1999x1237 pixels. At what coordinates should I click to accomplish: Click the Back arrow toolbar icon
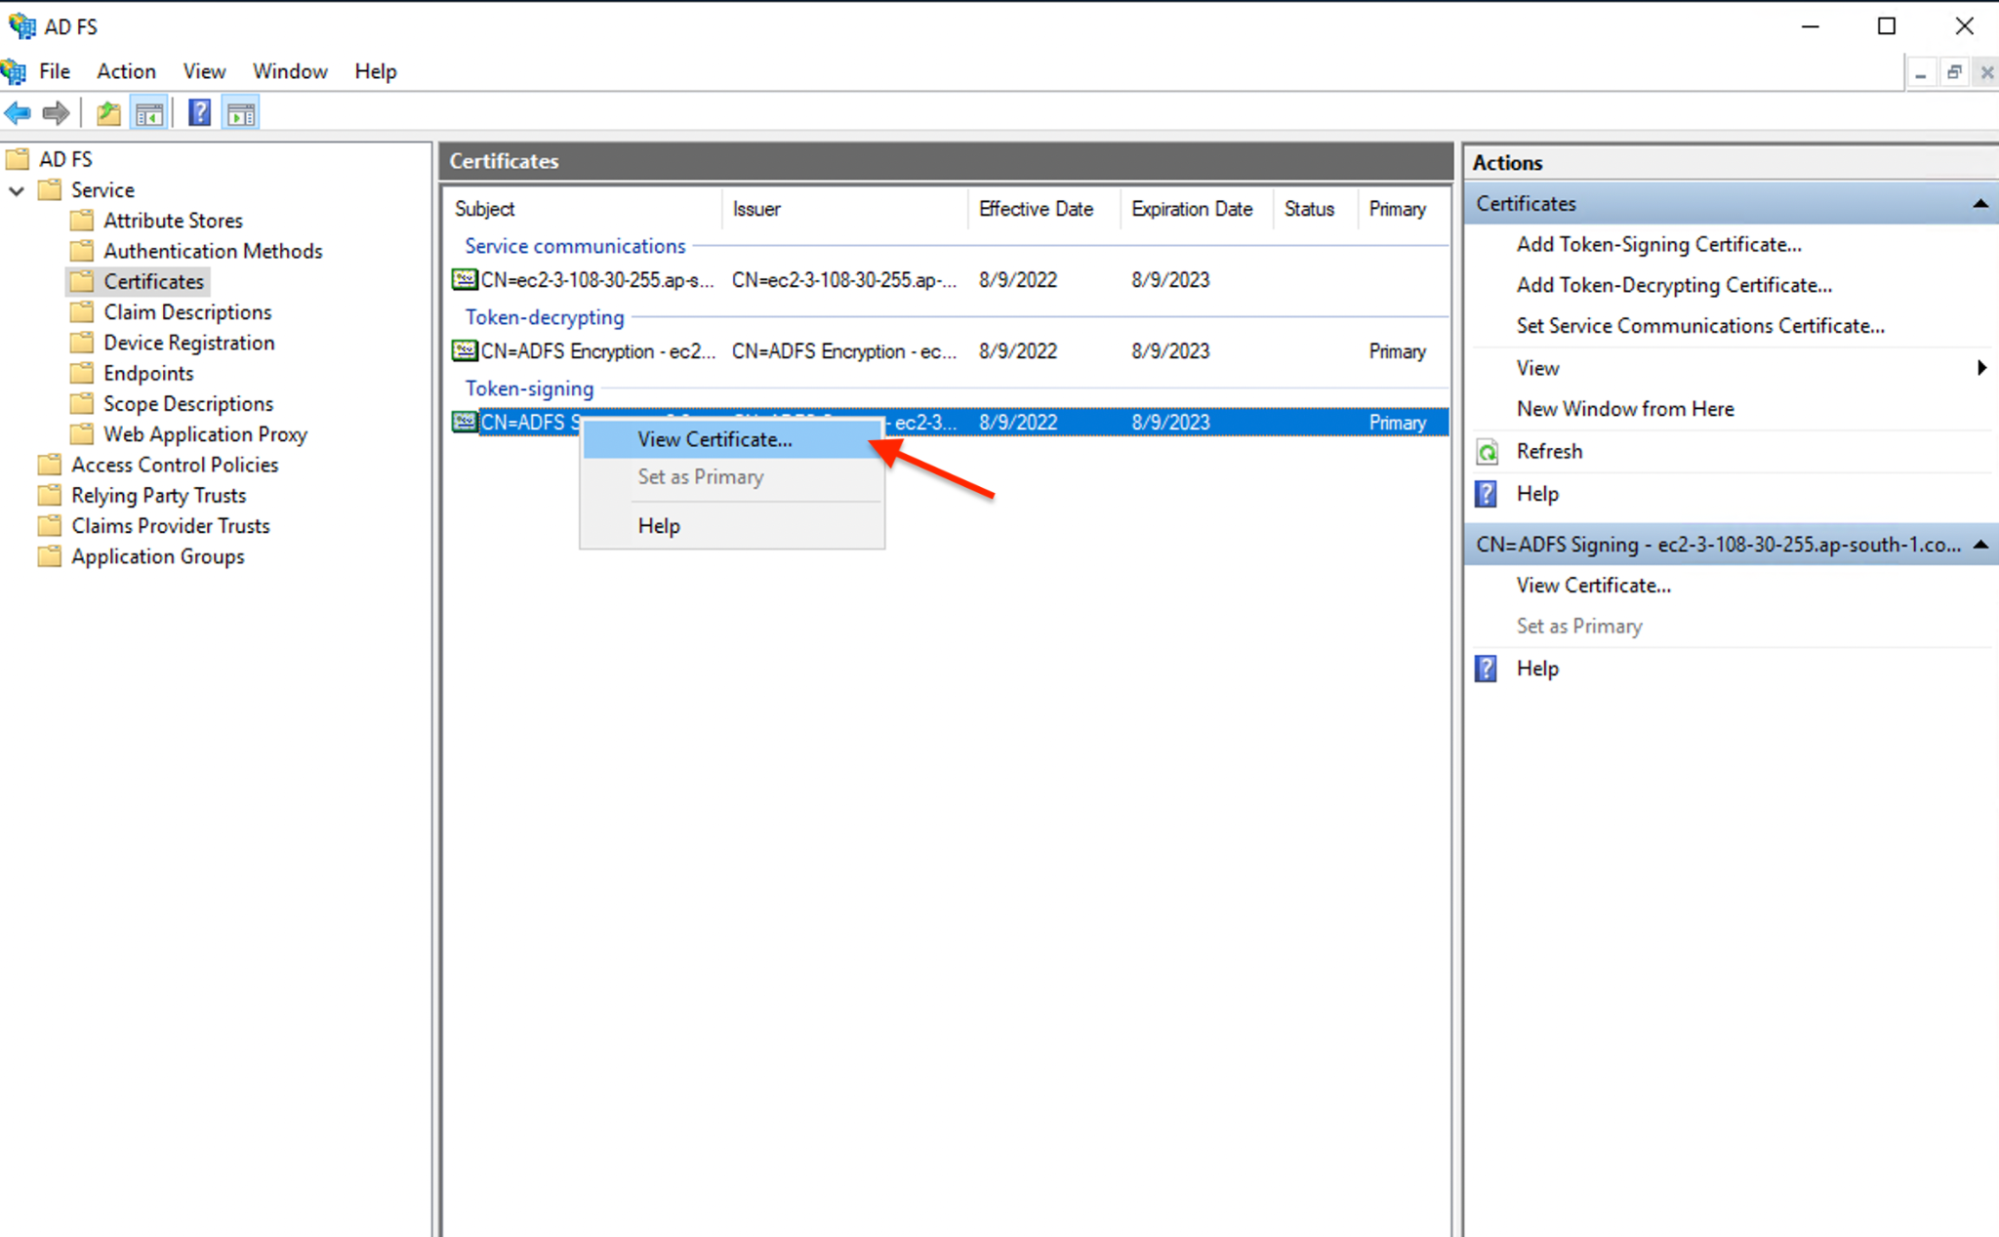tap(18, 113)
